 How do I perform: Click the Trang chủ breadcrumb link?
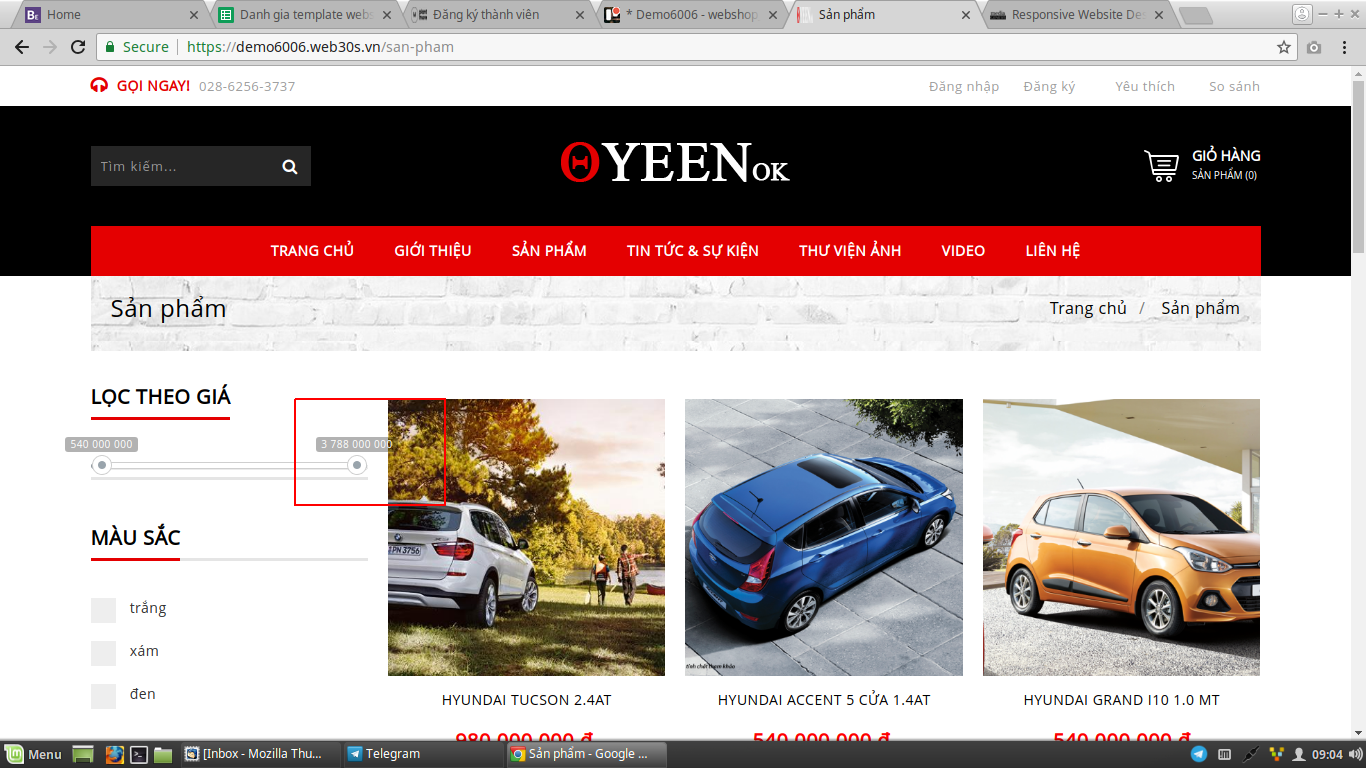(1088, 309)
